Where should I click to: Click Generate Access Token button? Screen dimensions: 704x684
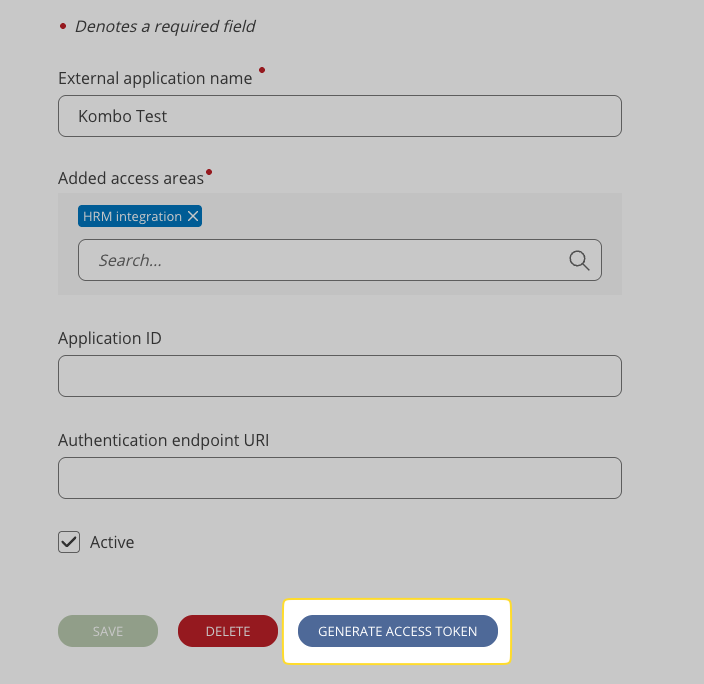[398, 631]
